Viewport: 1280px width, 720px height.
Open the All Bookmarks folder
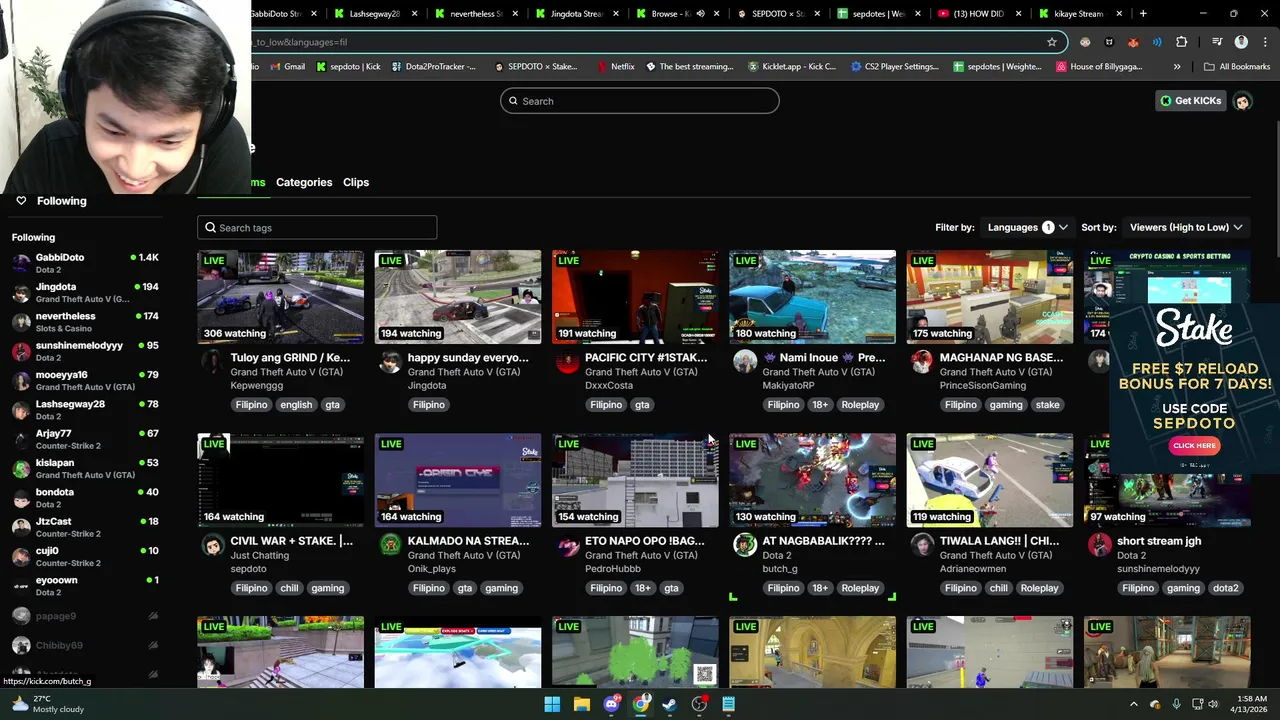[1237, 67]
